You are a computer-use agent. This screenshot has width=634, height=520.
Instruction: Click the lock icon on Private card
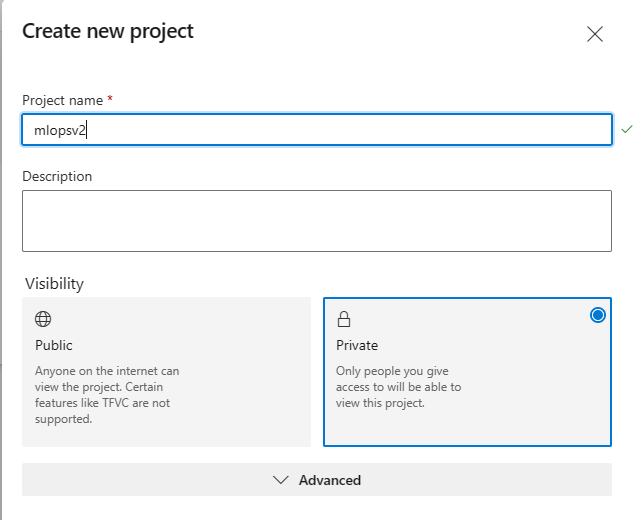click(344, 320)
